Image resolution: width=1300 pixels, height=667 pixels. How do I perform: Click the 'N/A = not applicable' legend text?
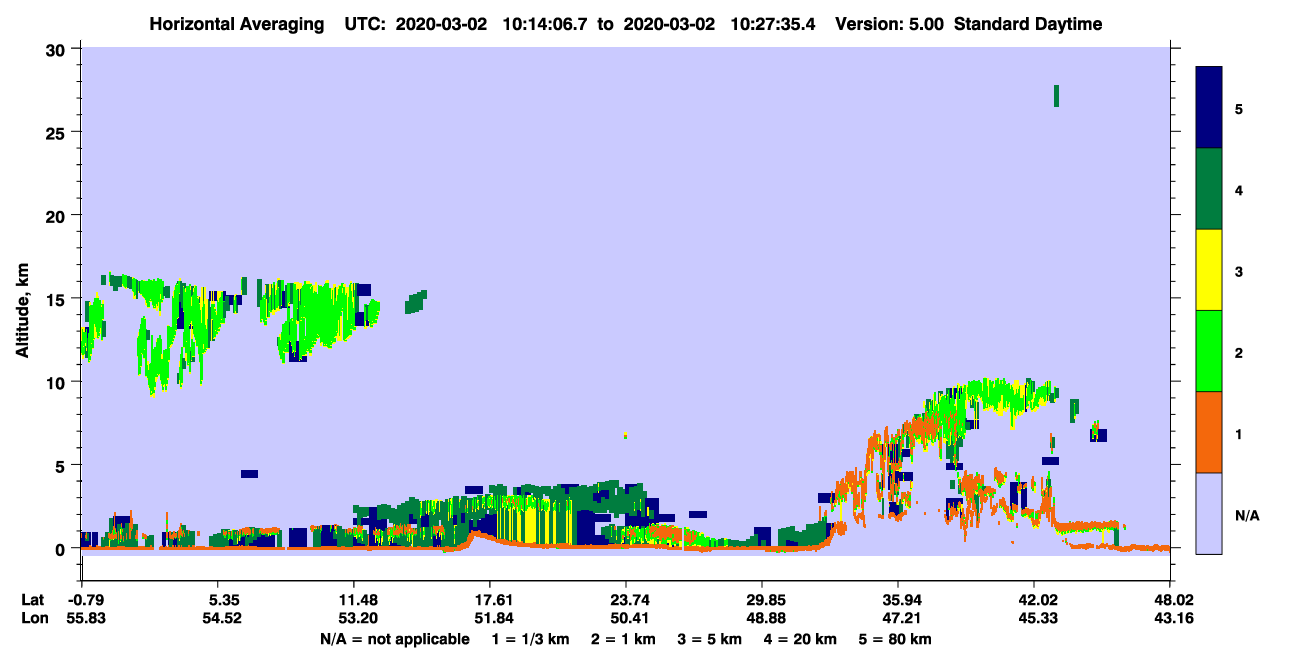tap(394, 639)
